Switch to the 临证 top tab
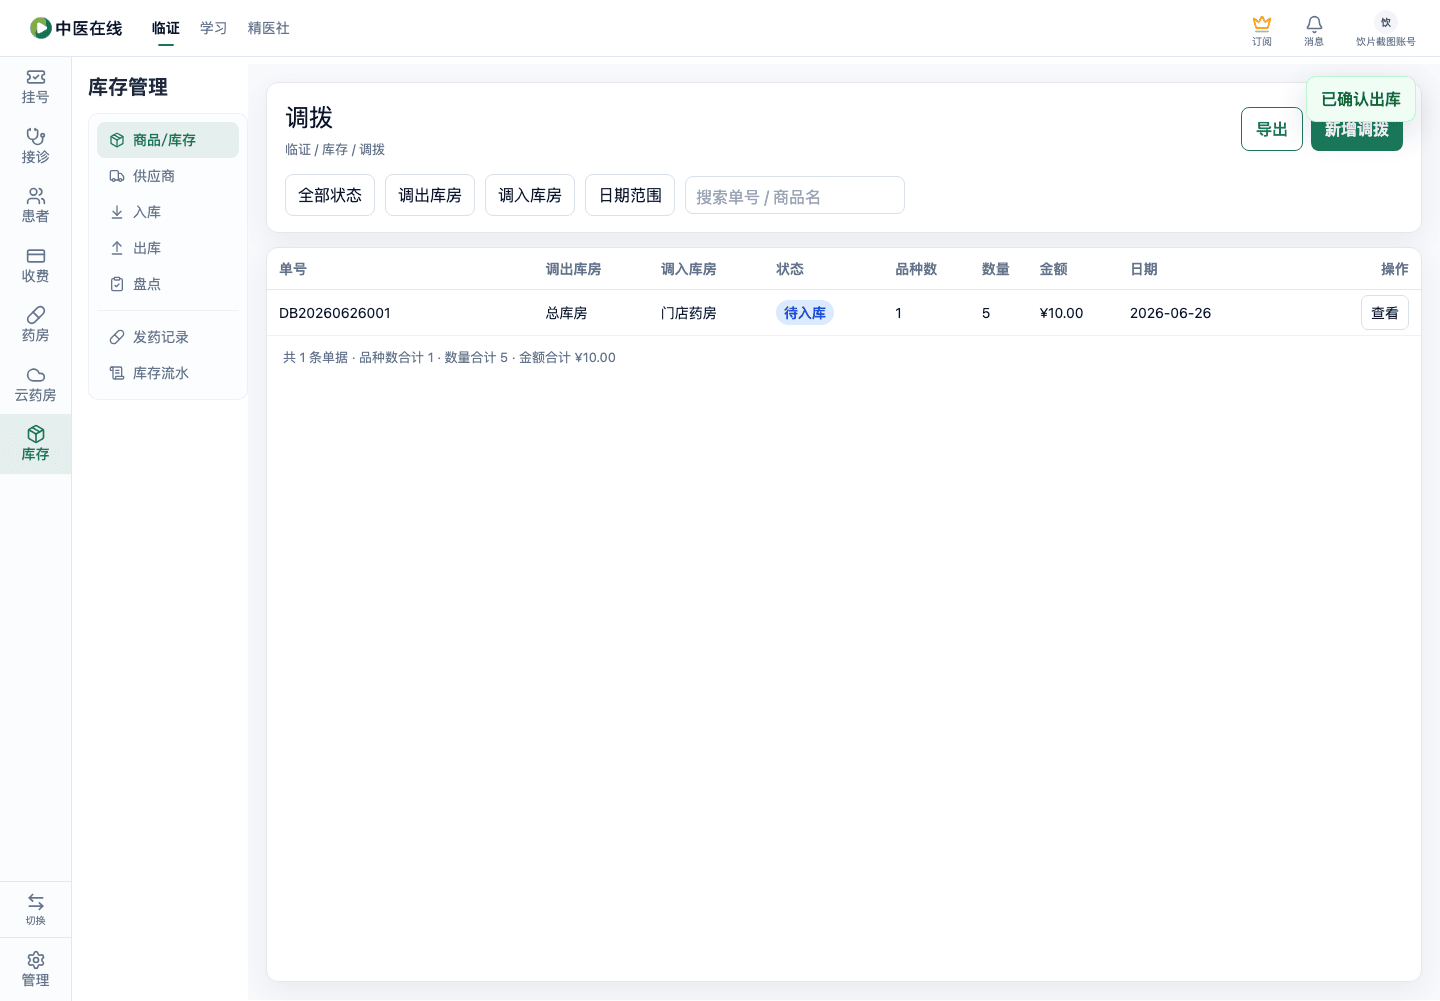Image resolution: width=1440 pixels, height=1001 pixels. coord(166,28)
